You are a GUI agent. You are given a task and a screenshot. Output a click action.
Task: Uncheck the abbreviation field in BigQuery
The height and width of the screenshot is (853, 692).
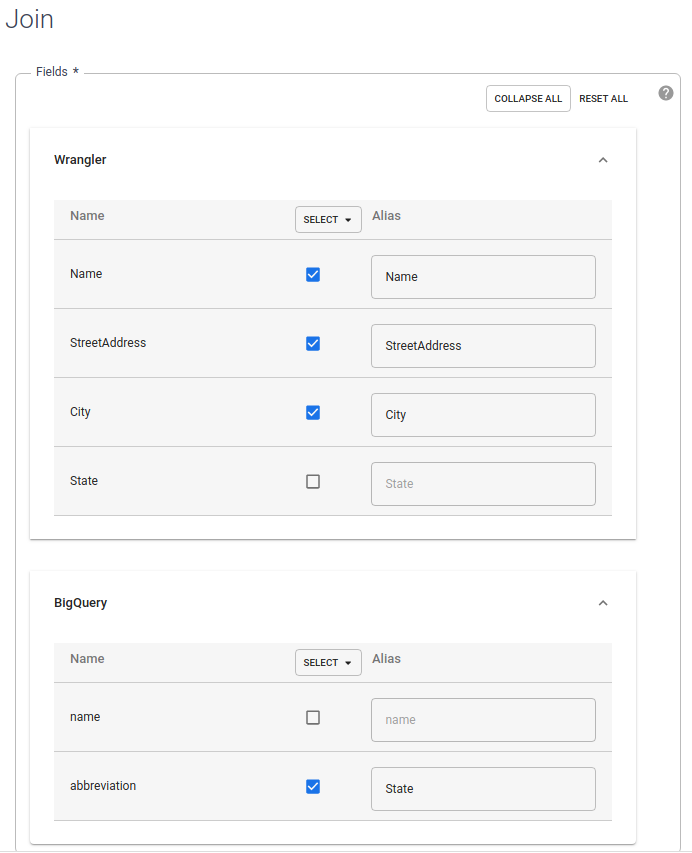click(313, 786)
